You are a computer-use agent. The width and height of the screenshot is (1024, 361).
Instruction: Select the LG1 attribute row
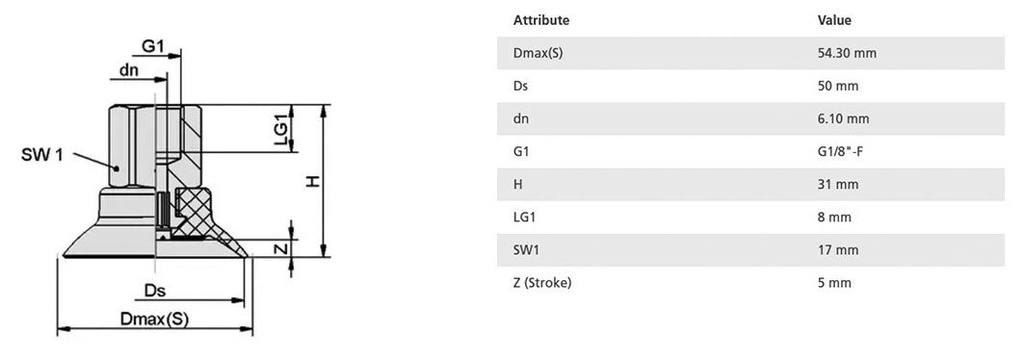coord(750,217)
